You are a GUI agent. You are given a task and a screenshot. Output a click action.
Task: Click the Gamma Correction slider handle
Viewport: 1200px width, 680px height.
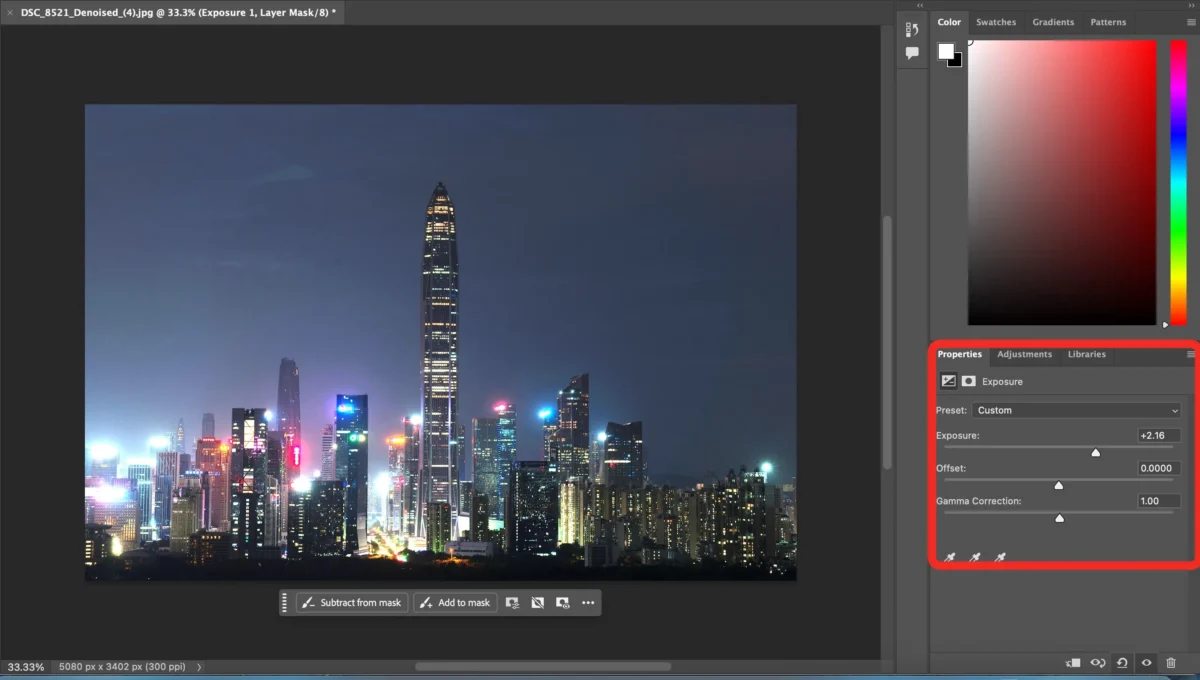coord(1059,518)
